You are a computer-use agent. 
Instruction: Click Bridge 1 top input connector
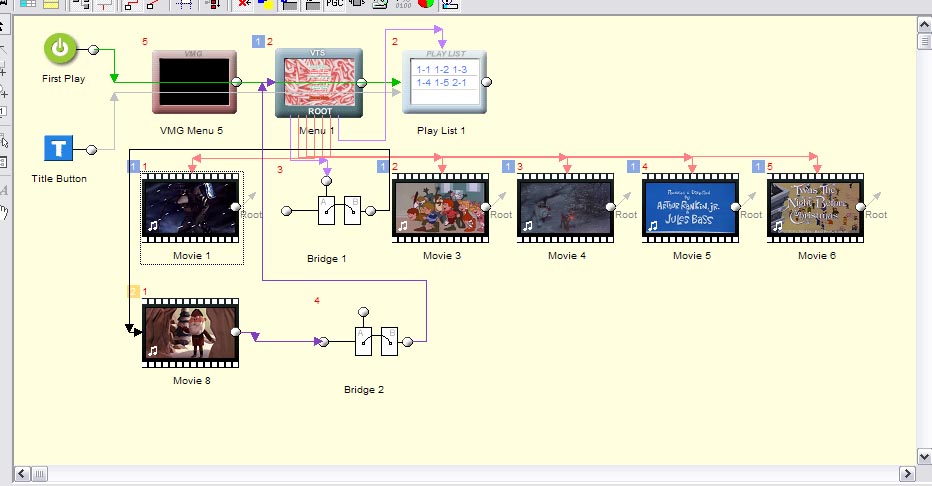(326, 181)
